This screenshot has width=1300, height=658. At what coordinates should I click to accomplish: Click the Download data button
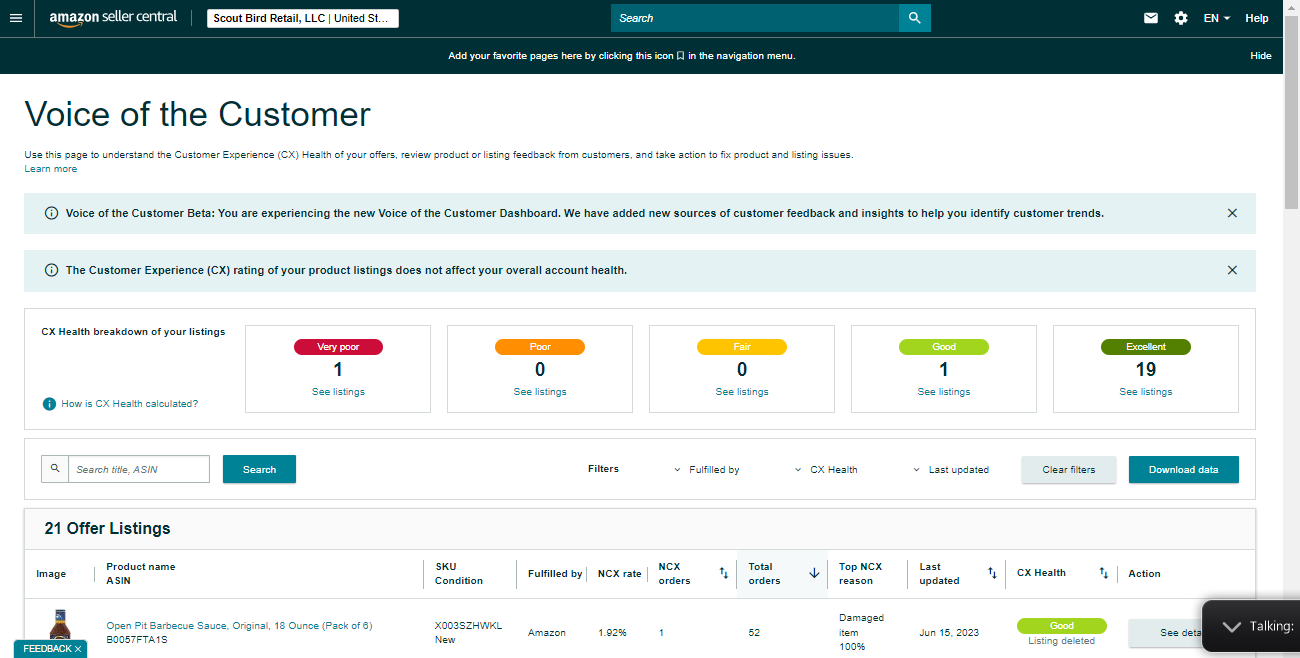coord(1184,469)
